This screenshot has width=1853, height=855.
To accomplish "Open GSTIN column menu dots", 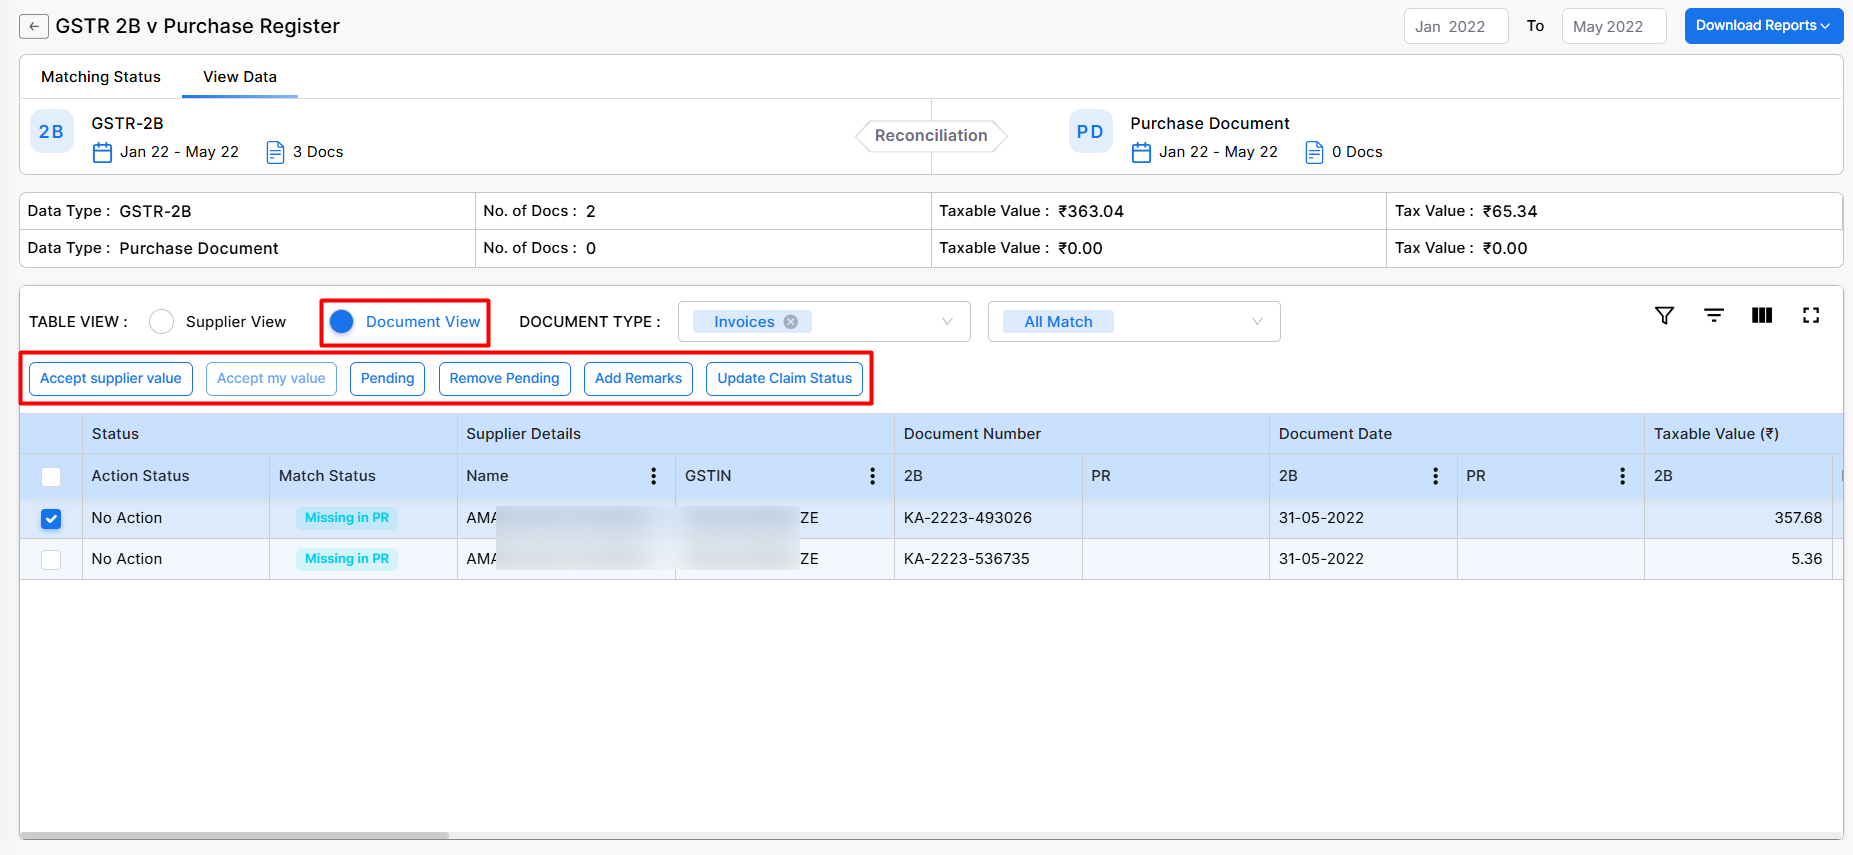I will click(x=873, y=476).
